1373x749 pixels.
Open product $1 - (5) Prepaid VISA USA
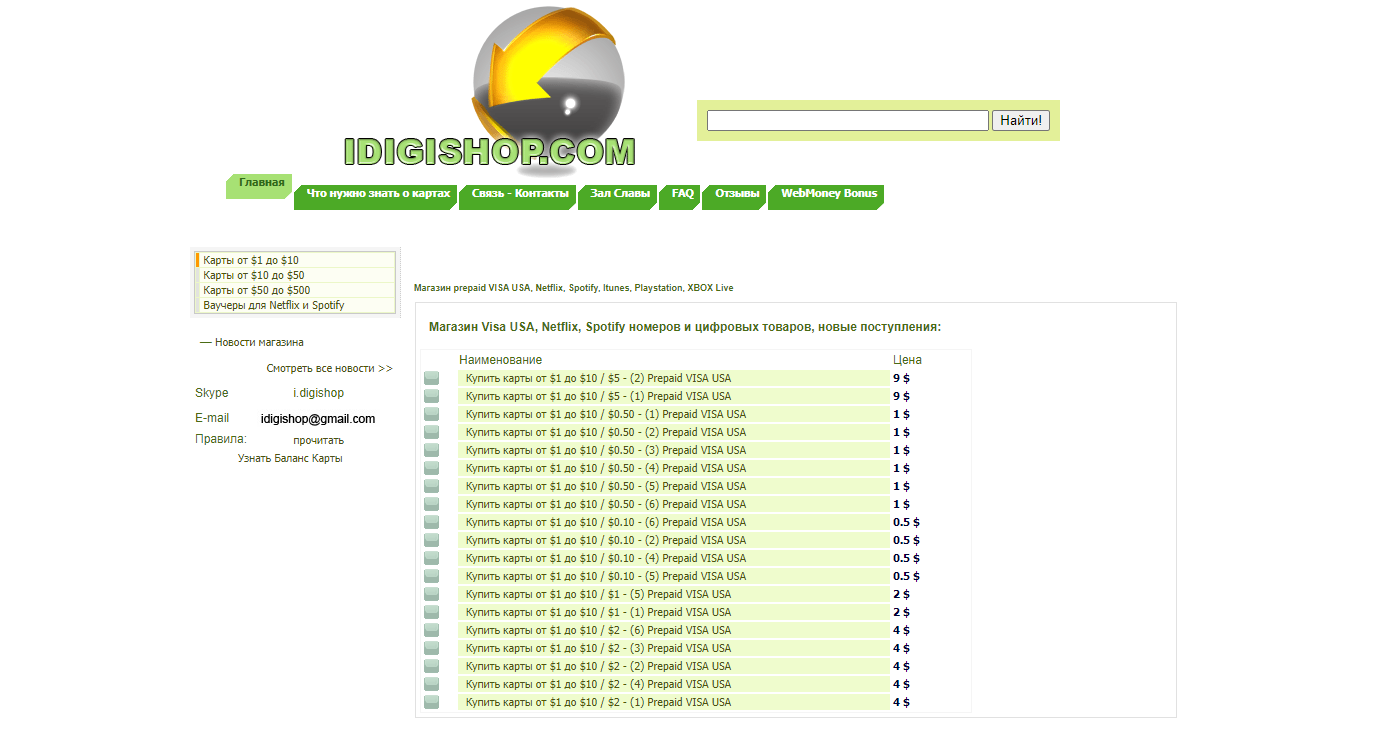click(x=598, y=594)
